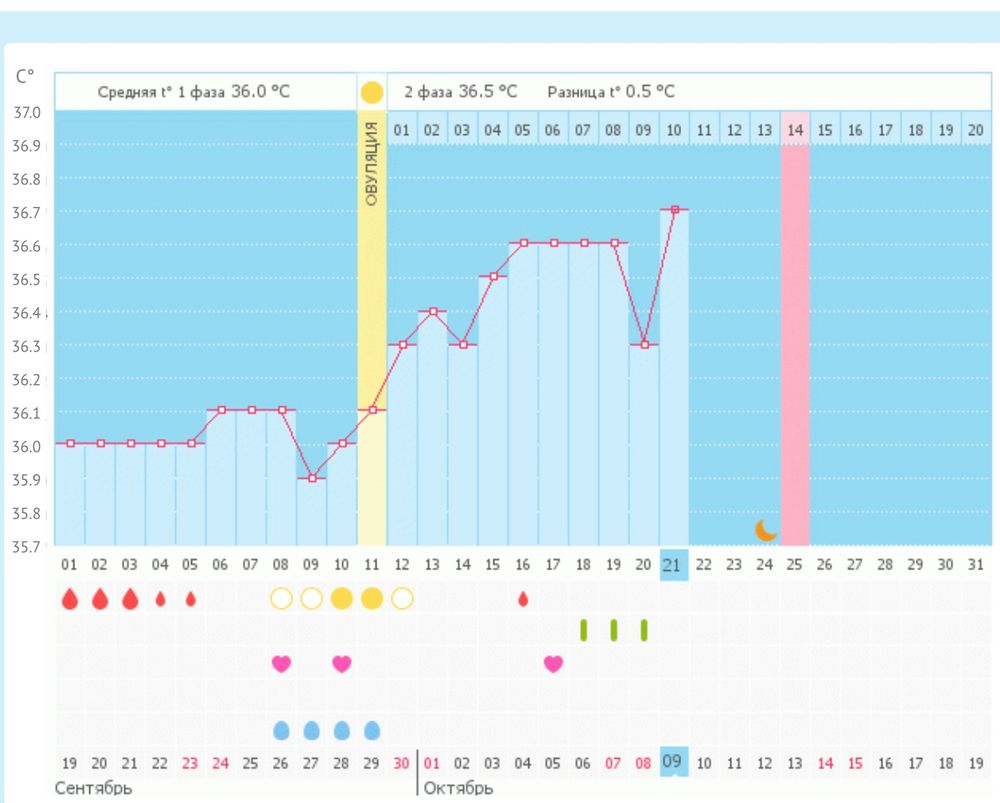Click the green bar marker on cycle day 18
This screenshot has width=1000, height=803.
tap(584, 630)
